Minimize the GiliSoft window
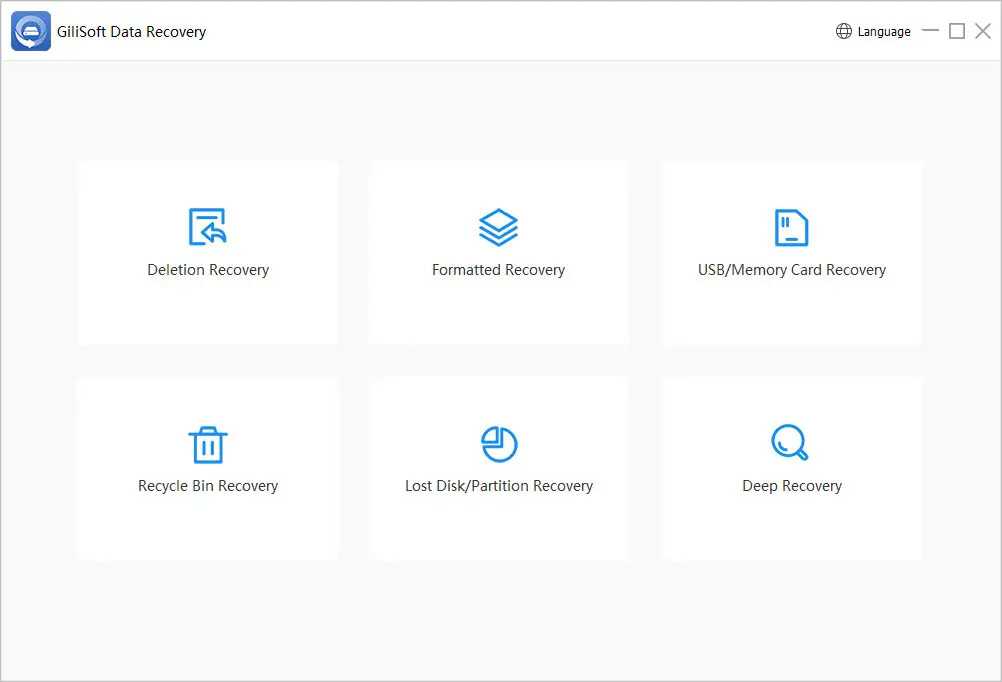Viewport: 1002px width, 682px height. [x=930, y=31]
